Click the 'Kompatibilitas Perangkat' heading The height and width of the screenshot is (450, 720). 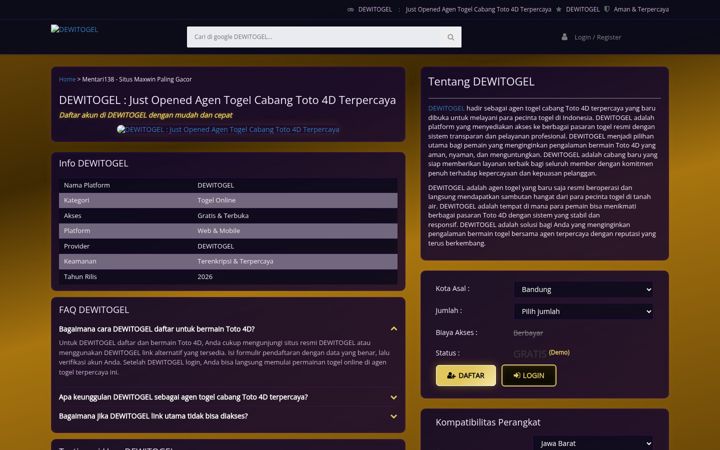[x=488, y=422]
